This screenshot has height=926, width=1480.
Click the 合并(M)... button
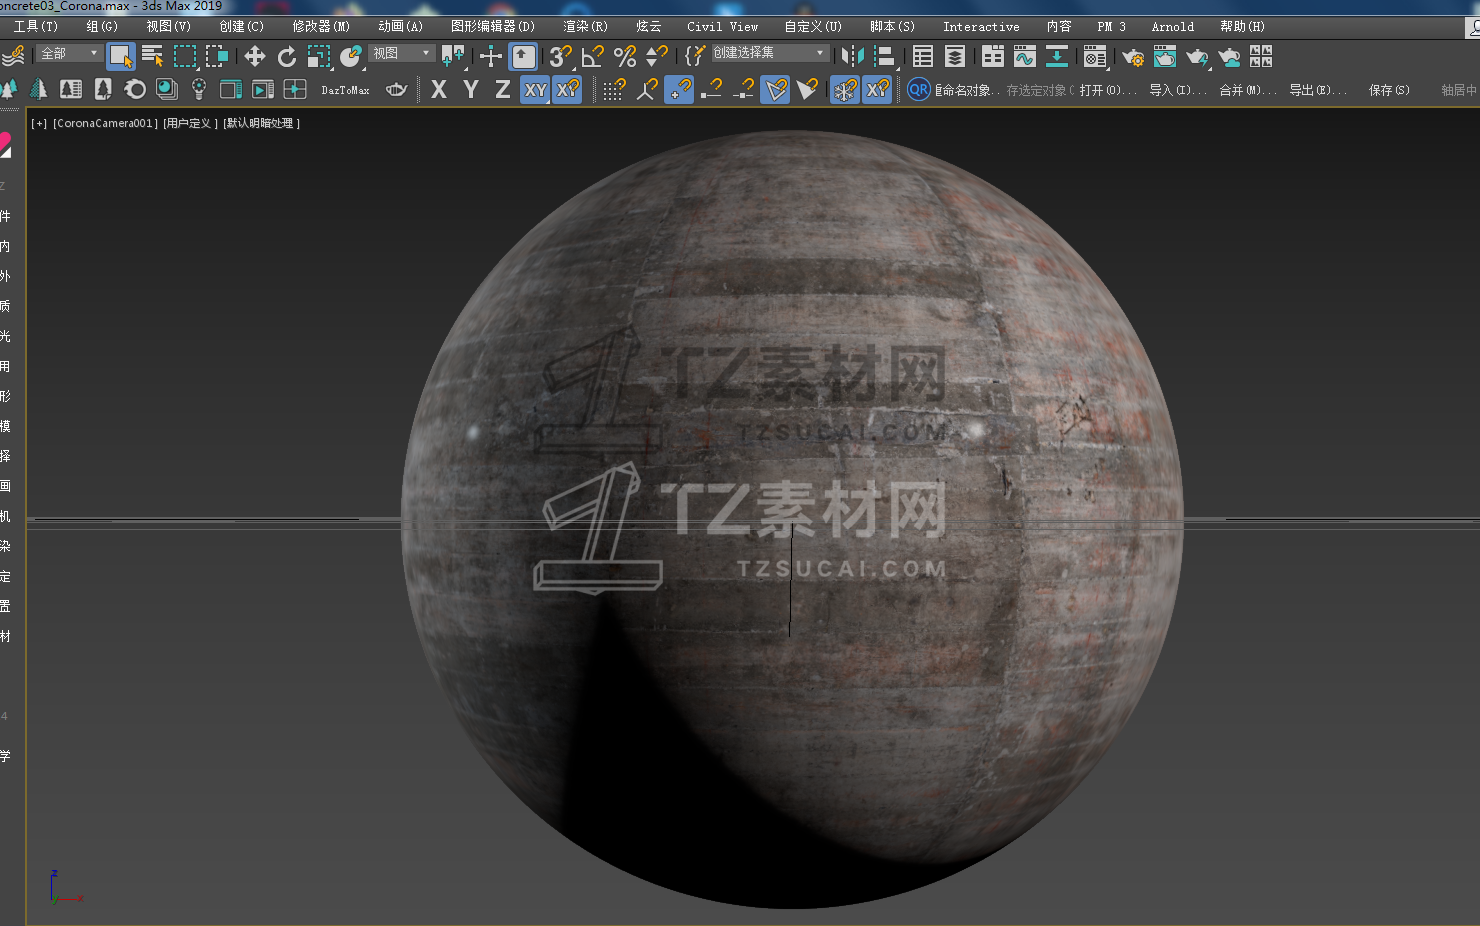(1247, 90)
